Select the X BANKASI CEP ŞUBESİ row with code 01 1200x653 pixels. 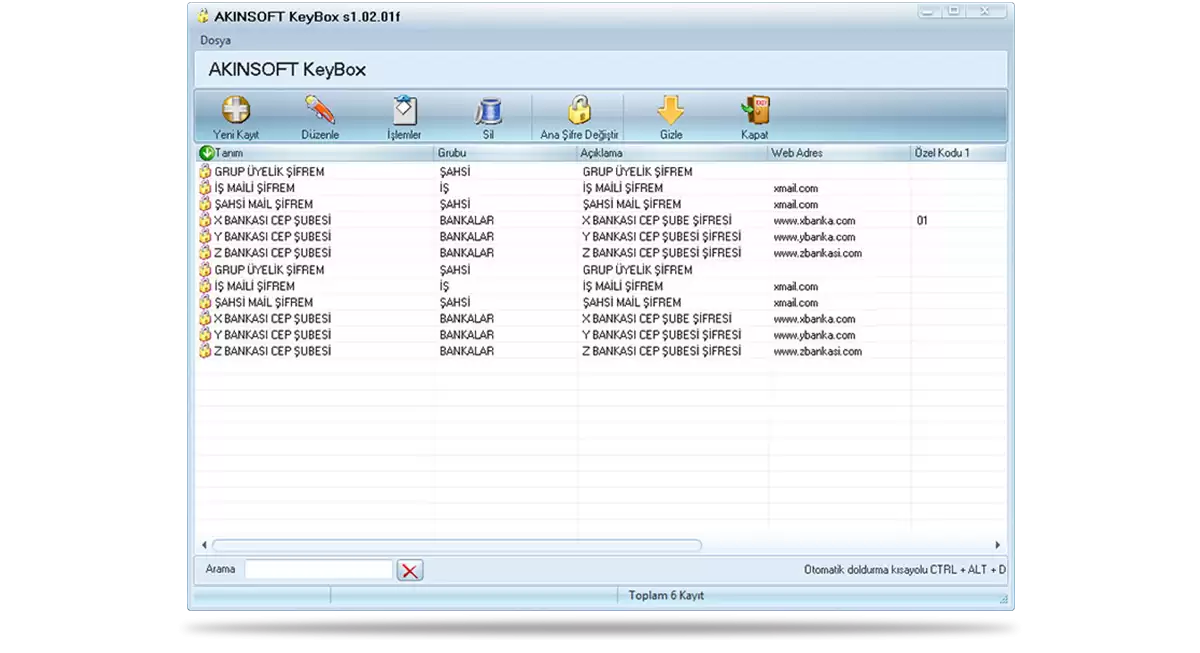coord(272,220)
